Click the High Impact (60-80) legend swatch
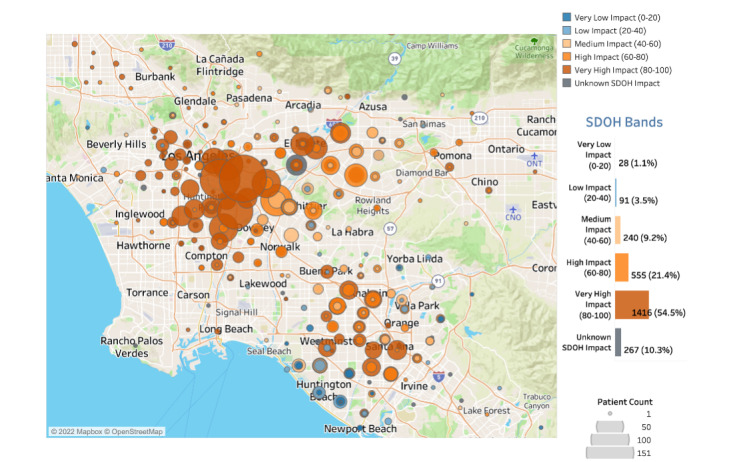 point(567,57)
